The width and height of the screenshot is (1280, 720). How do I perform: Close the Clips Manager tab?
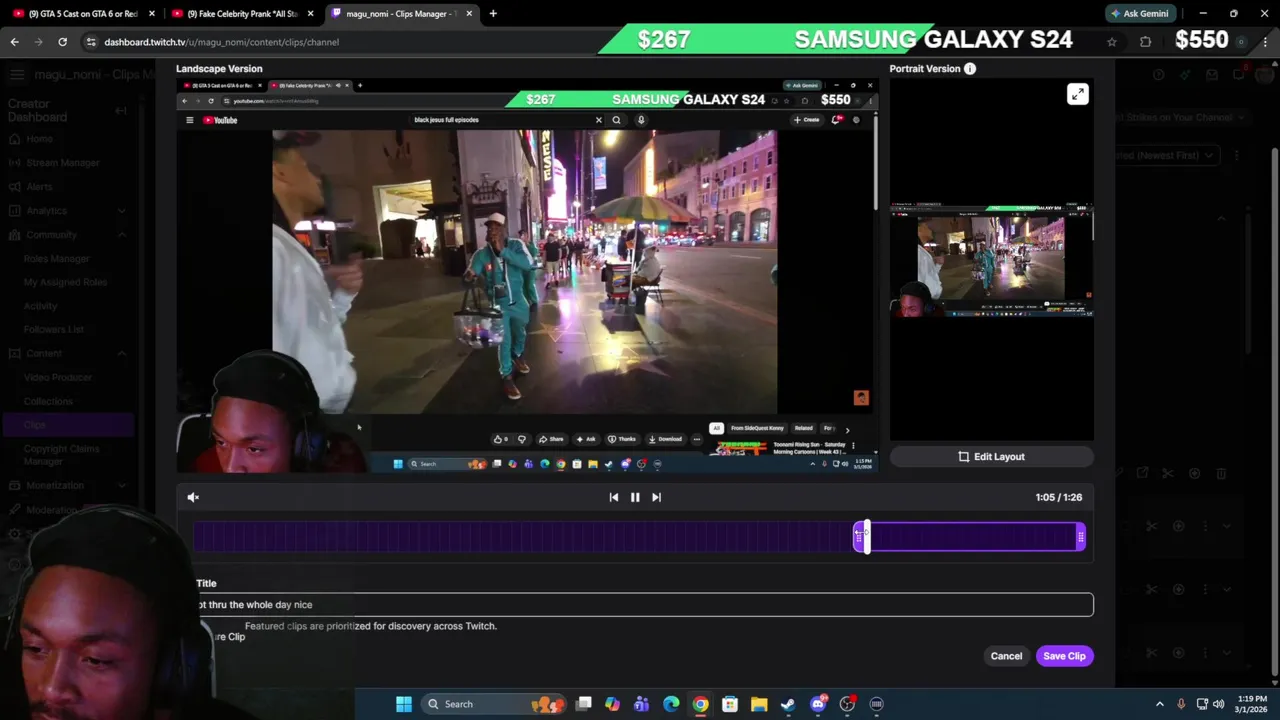(x=469, y=14)
